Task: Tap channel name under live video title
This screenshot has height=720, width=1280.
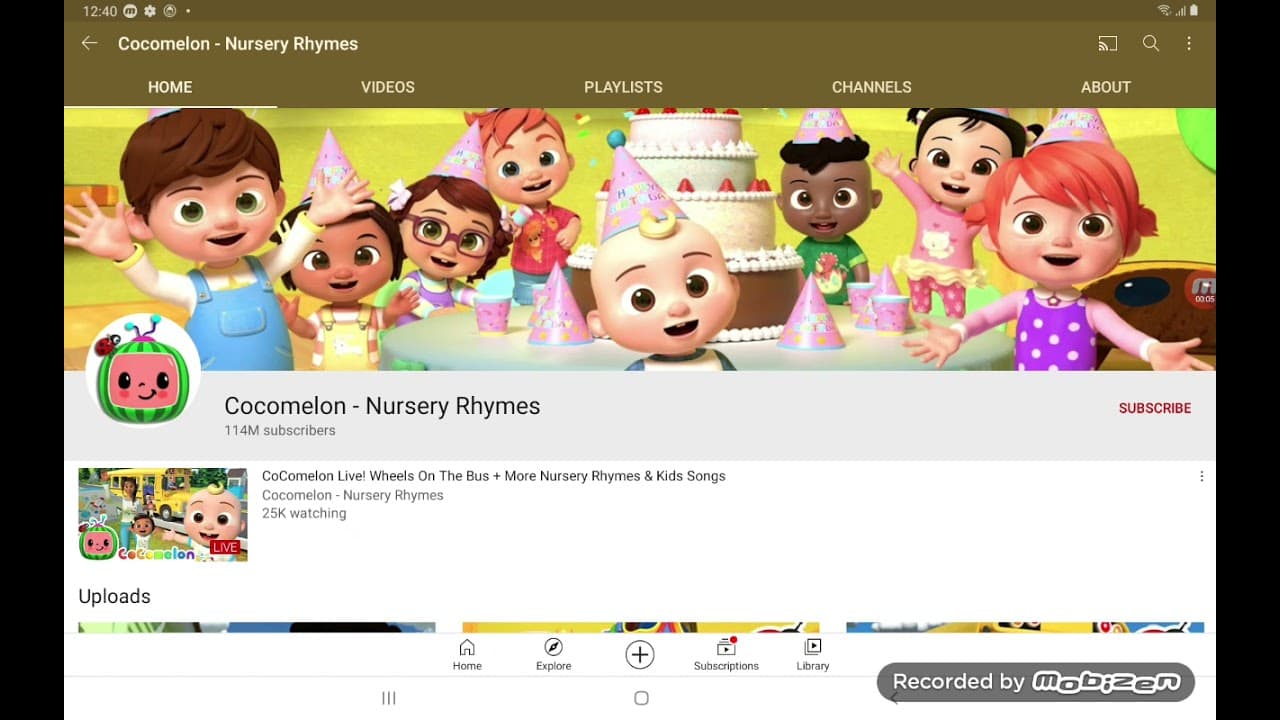Action: point(353,495)
